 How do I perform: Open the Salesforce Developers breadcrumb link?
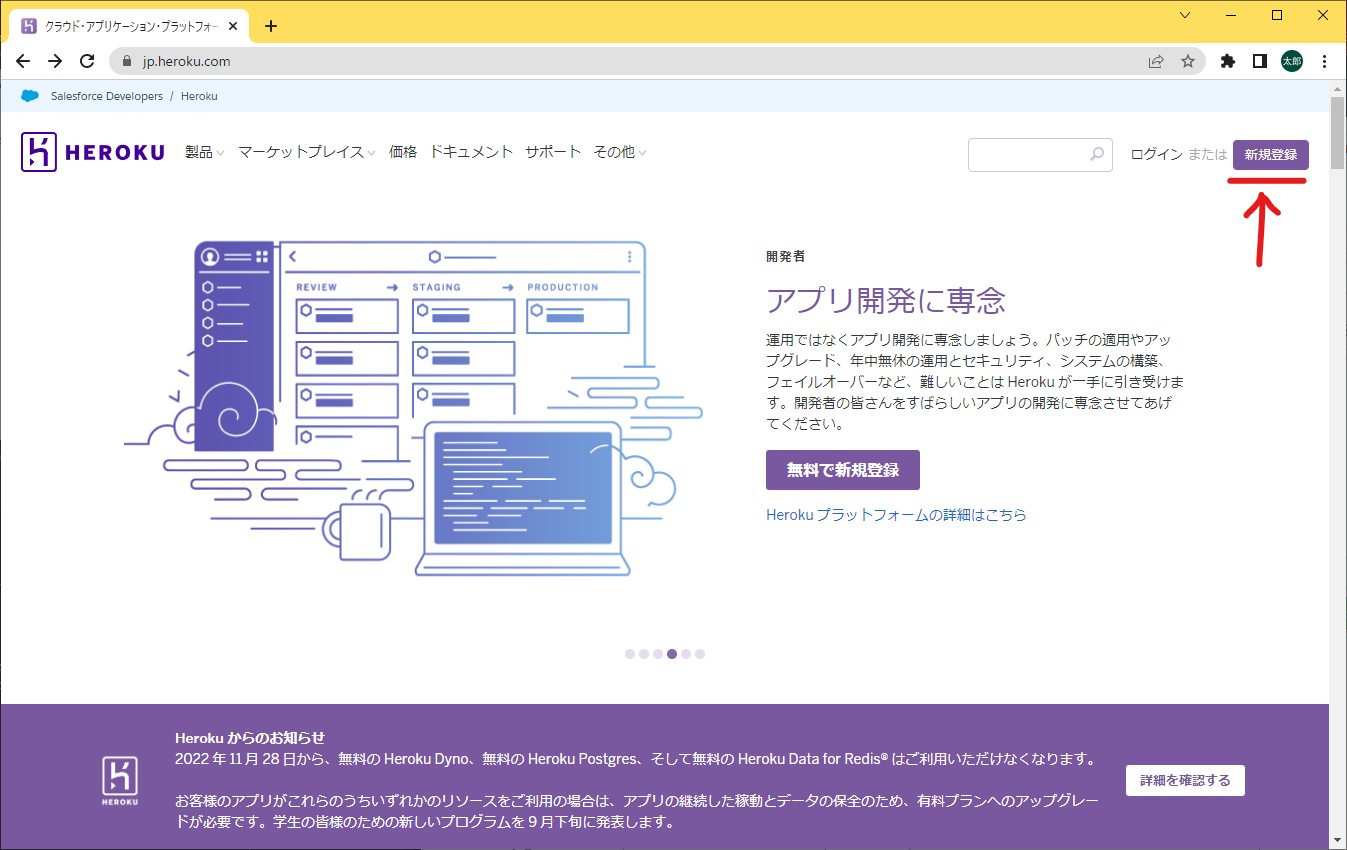point(107,96)
